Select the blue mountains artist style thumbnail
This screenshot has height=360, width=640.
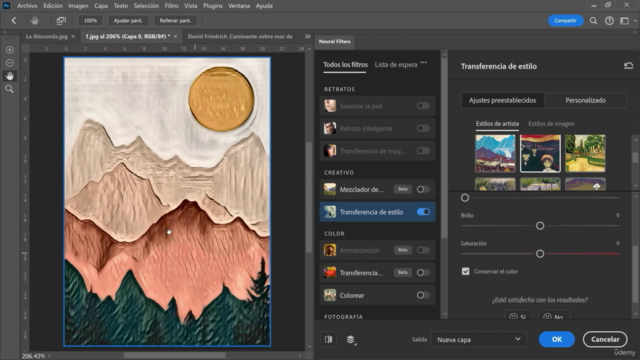click(x=495, y=153)
